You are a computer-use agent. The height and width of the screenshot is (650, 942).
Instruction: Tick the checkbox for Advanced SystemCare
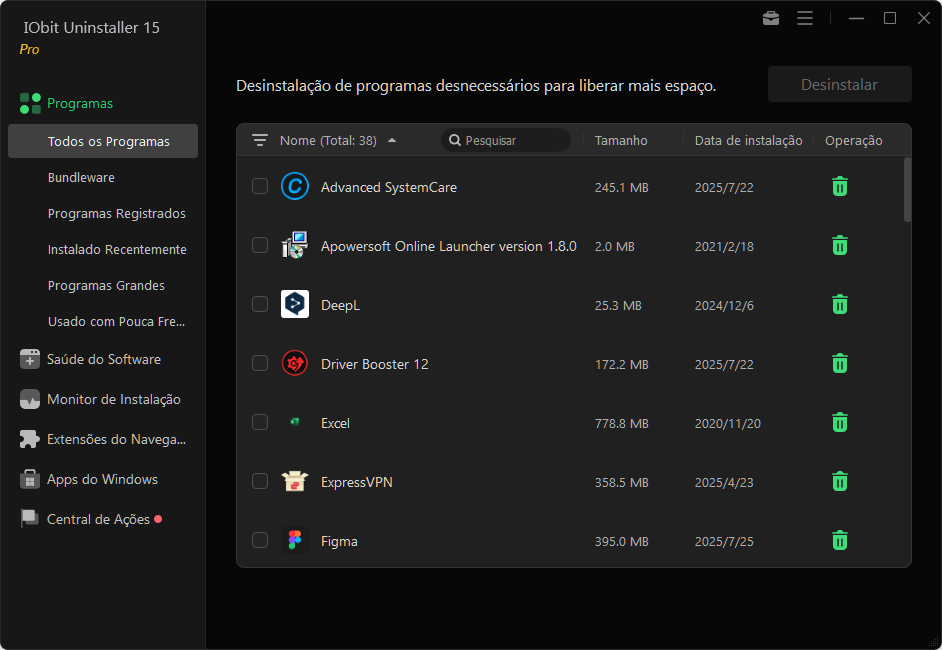click(260, 187)
